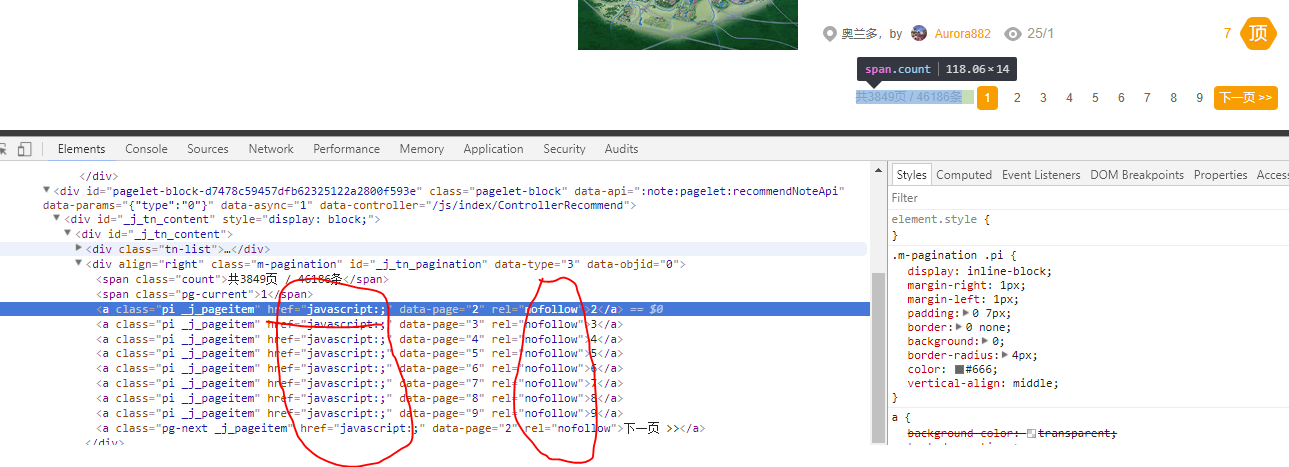Click the orange 顶 hexagon vote button
This screenshot has height=467, width=1289.
1257,34
